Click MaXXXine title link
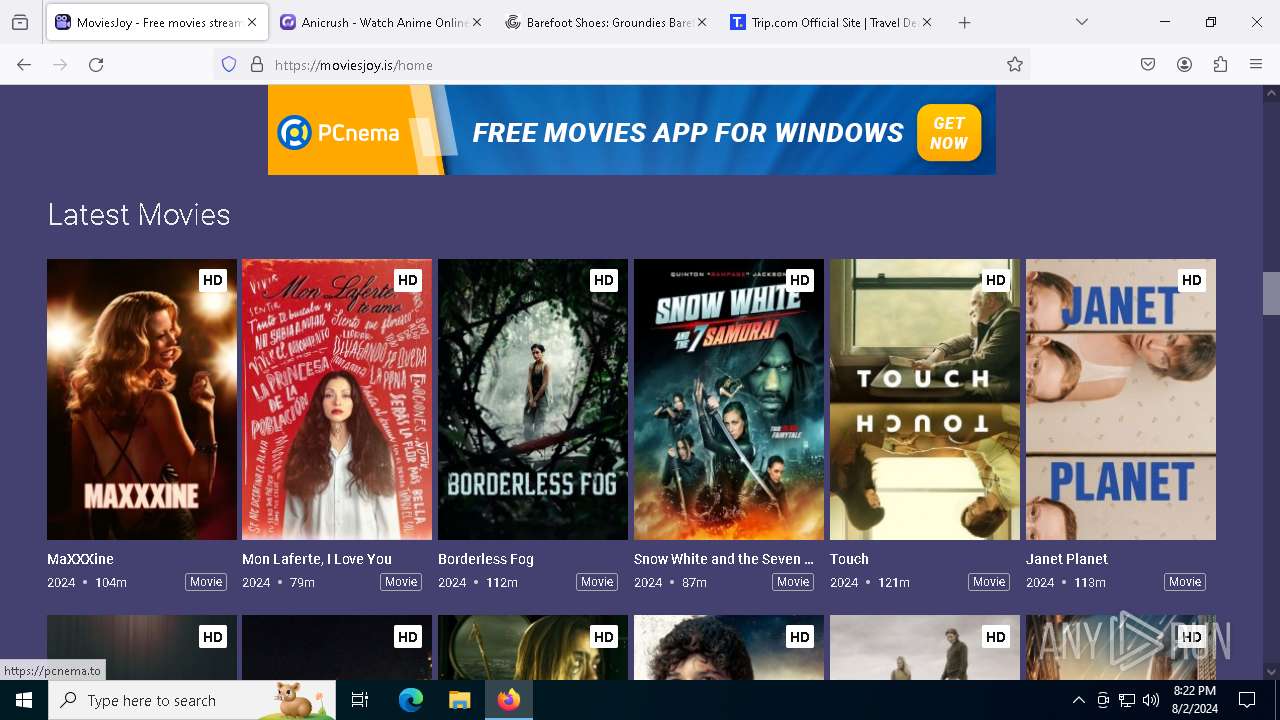This screenshot has width=1280, height=720. 80,559
